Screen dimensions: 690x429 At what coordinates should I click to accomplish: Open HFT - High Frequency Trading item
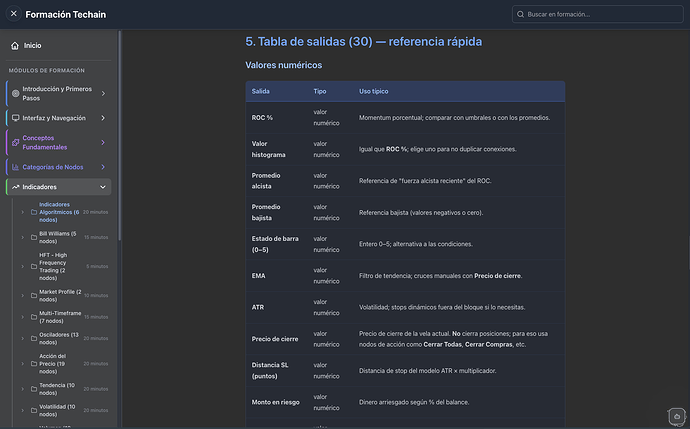[x=53, y=267]
